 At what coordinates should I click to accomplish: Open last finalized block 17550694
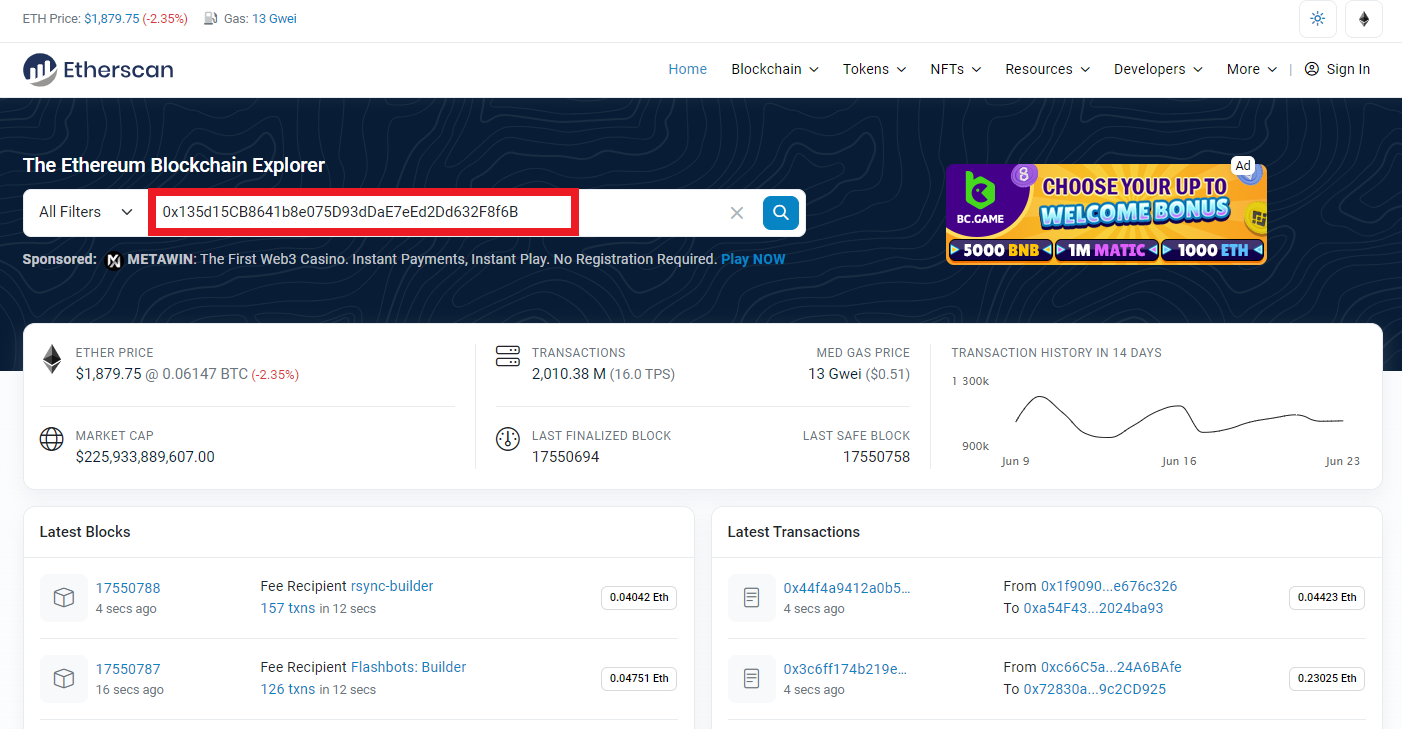click(565, 457)
